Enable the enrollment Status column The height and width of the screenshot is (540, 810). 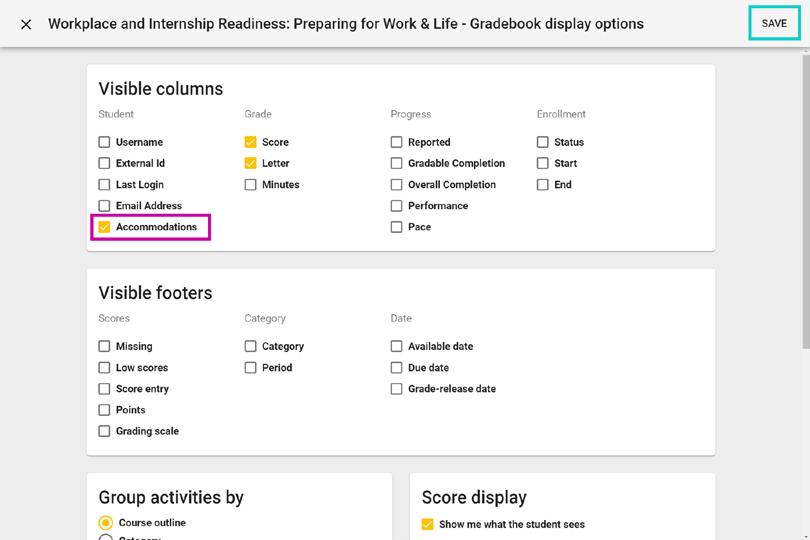[x=542, y=142]
